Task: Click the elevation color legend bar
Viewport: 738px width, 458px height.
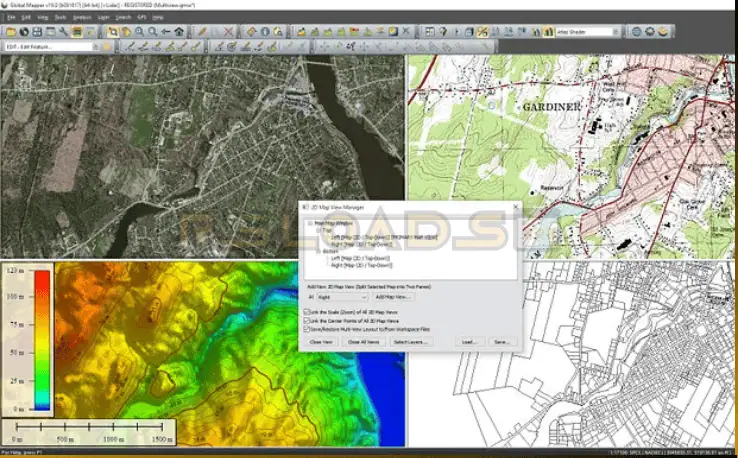Action: point(42,340)
